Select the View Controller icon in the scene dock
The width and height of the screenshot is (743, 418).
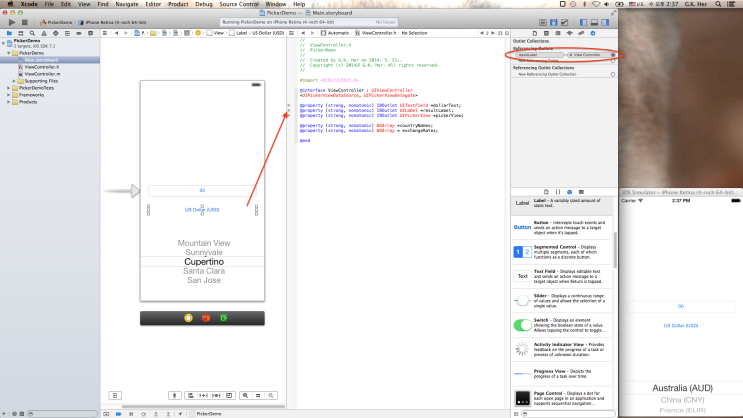pos(188,318)
